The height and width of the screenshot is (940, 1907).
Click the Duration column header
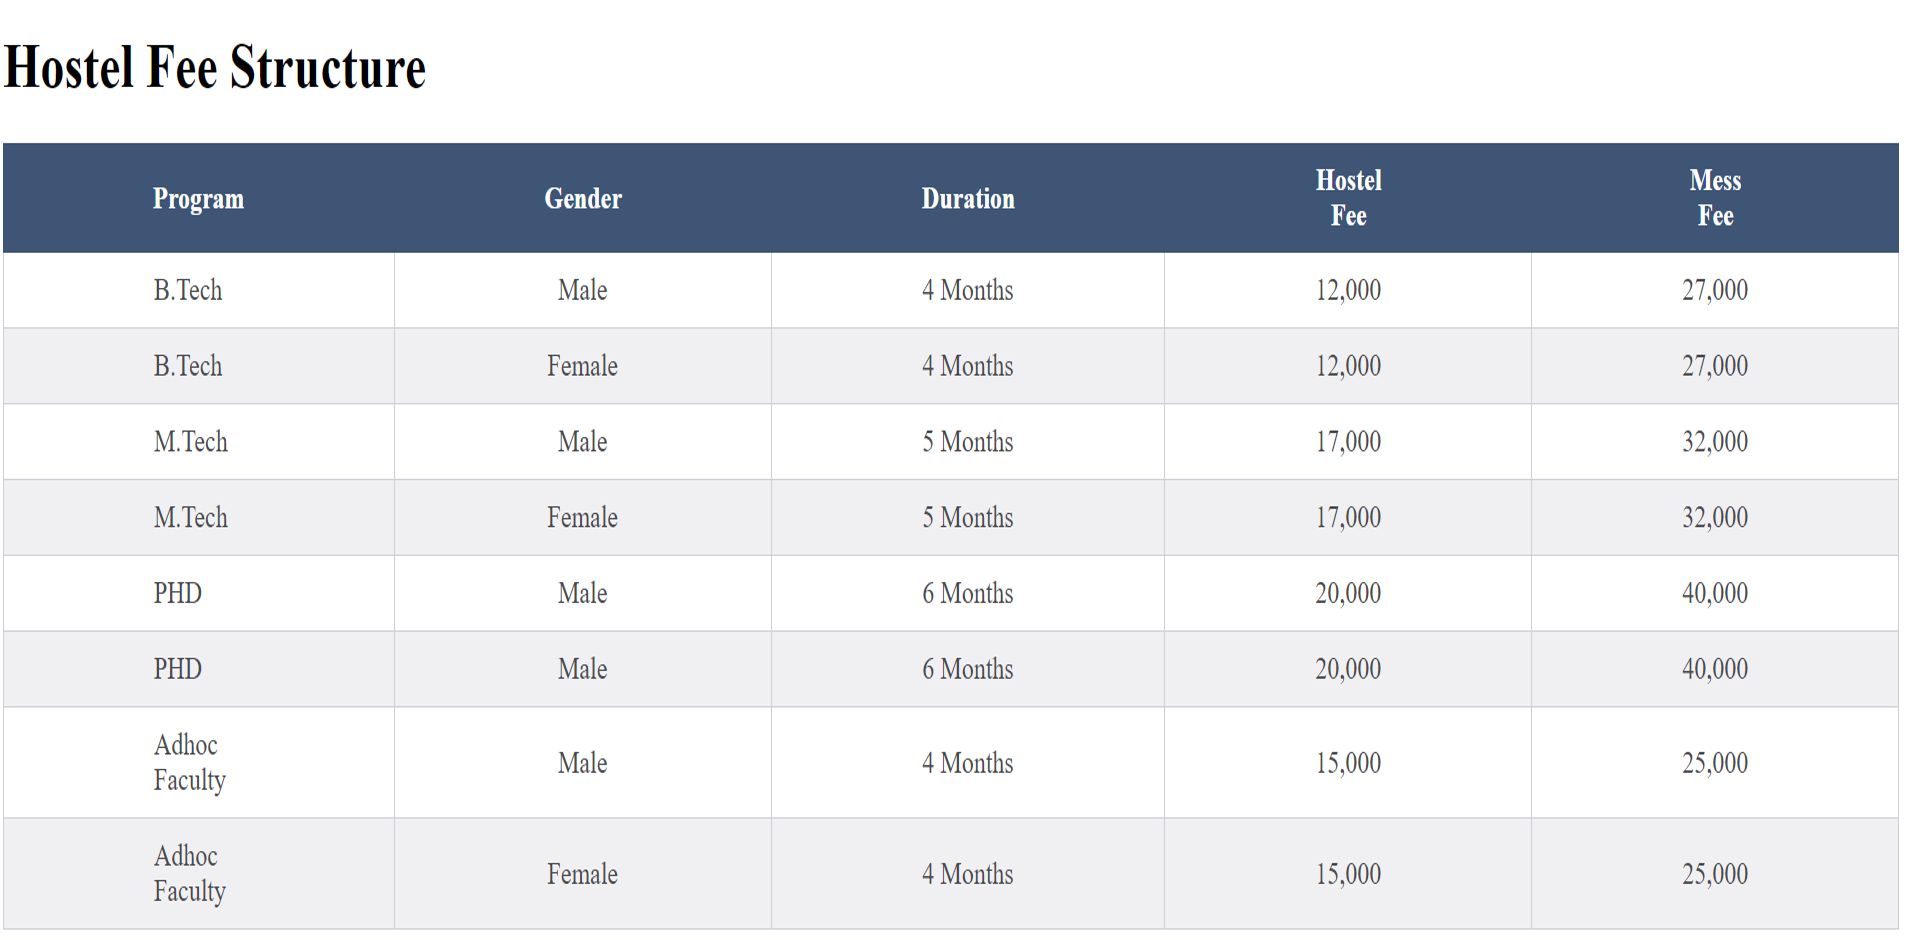pyautogui.click(x=967, y=199)
